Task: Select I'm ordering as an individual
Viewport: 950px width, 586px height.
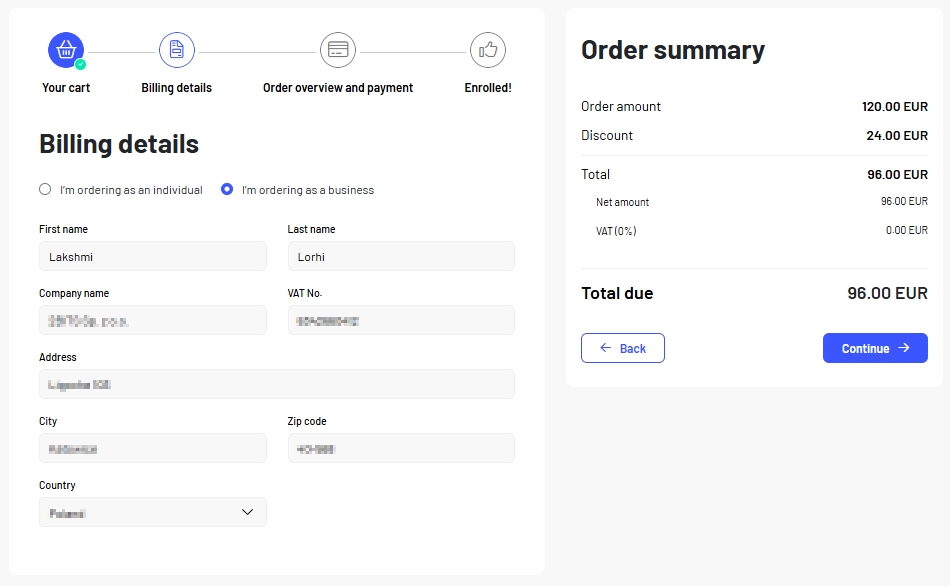Action: tap(45, 189)
